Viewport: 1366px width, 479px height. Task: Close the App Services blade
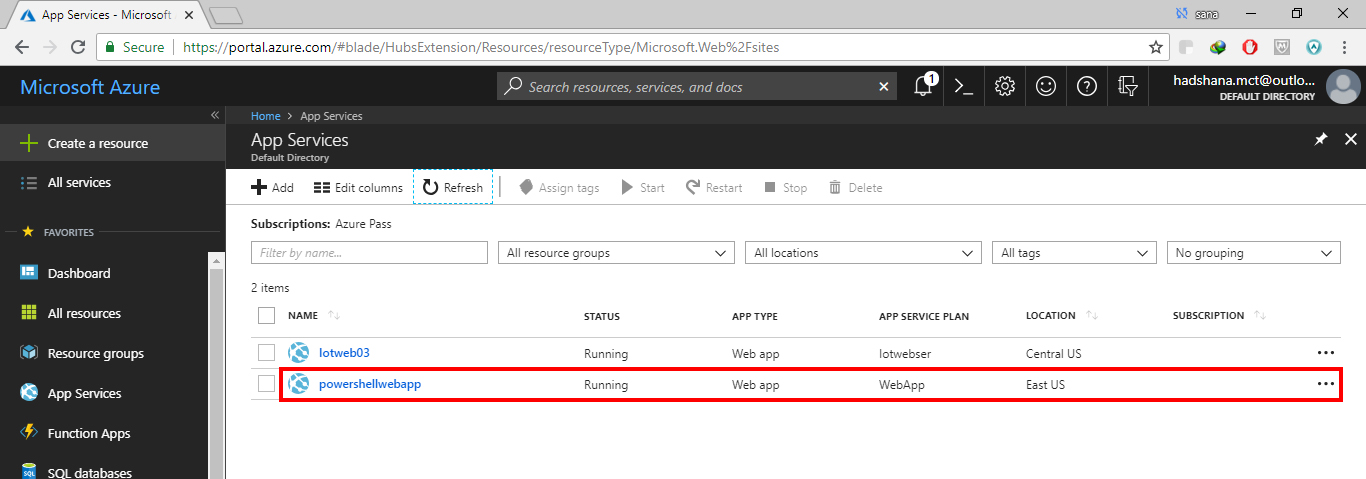(1351, 140)
